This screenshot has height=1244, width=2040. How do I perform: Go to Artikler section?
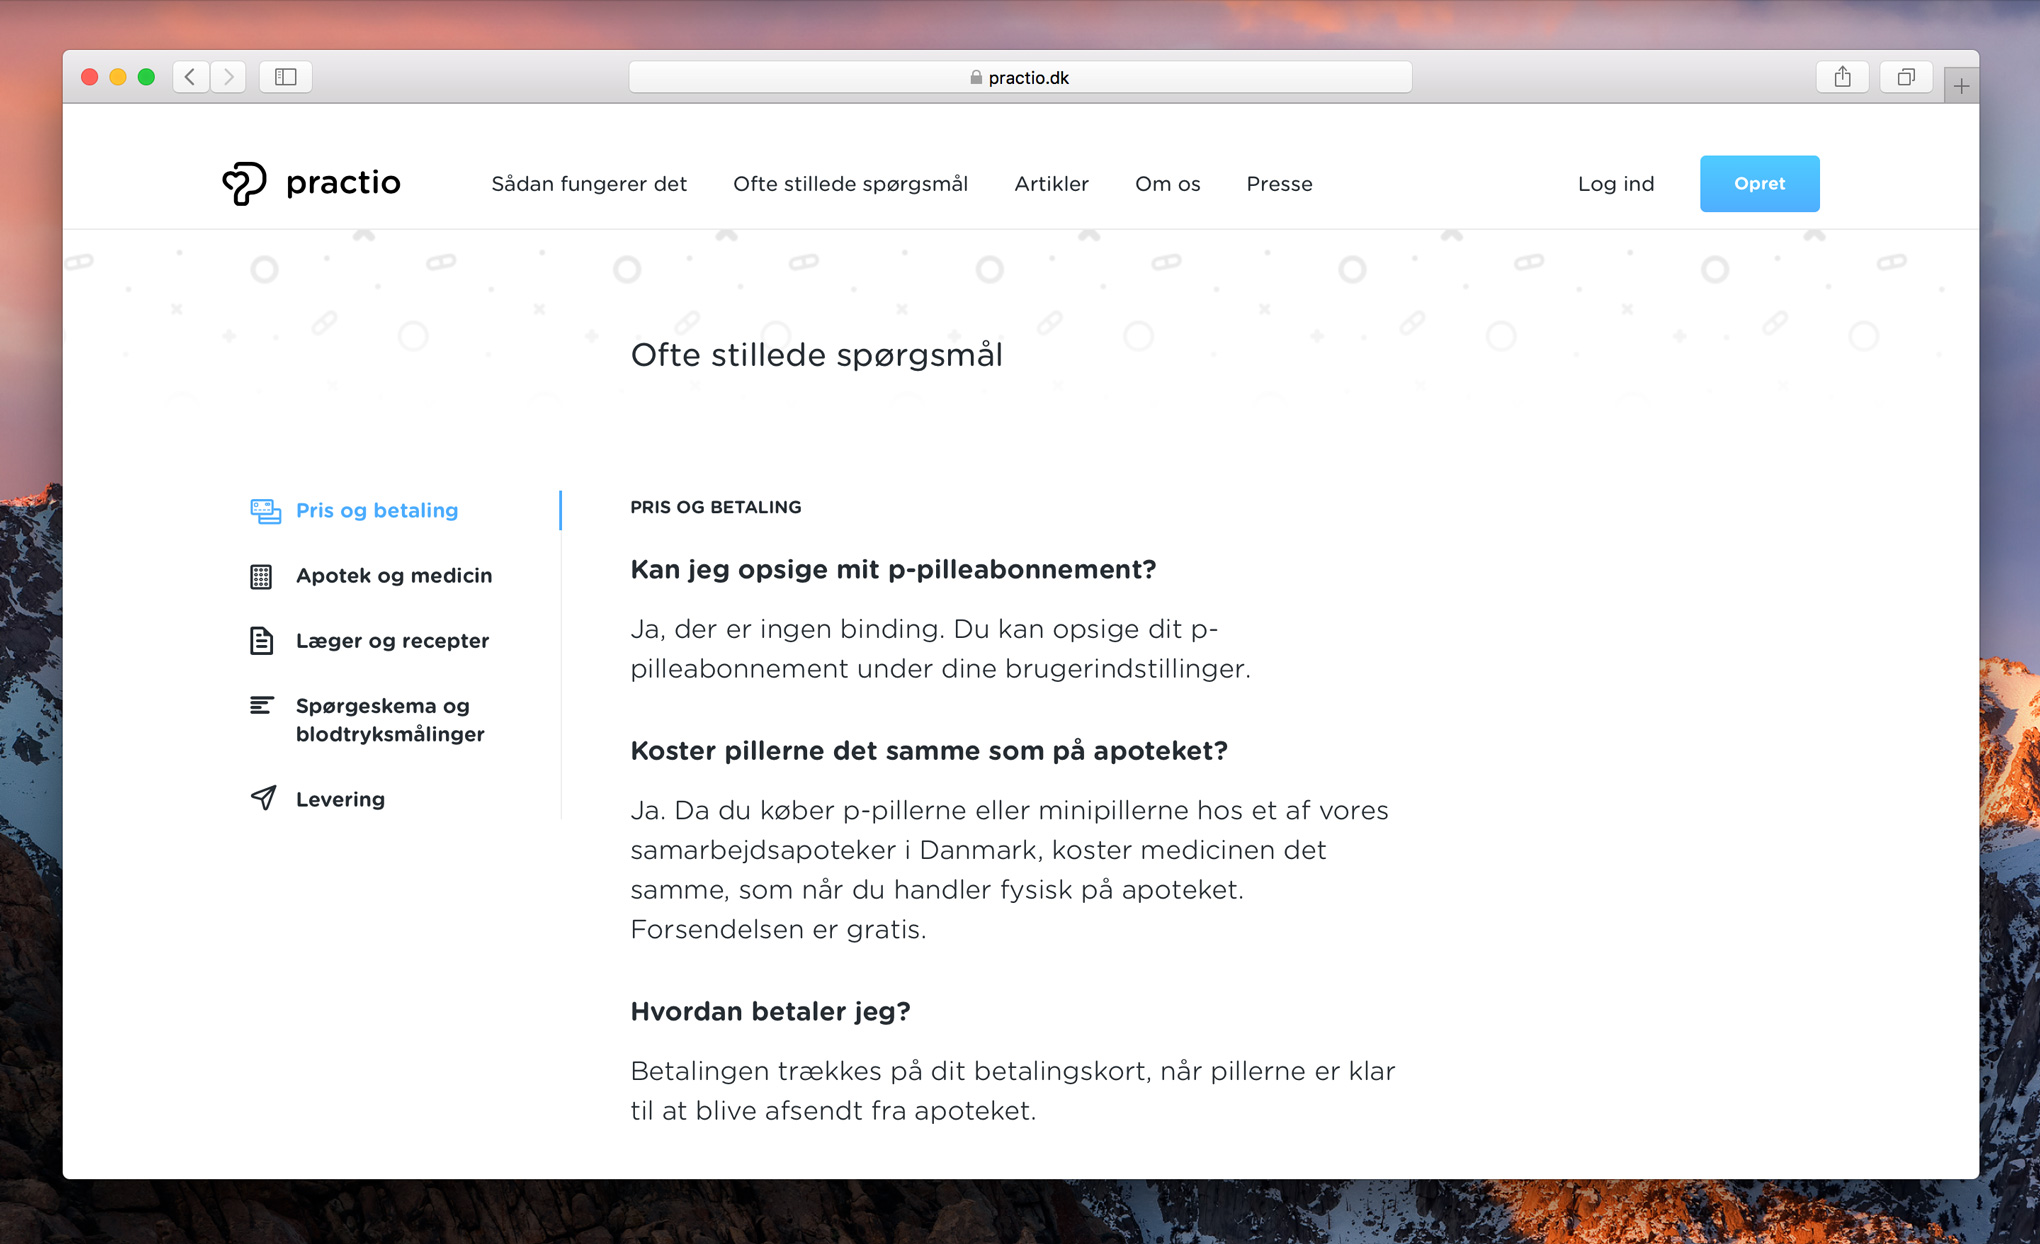[1051, 184]
